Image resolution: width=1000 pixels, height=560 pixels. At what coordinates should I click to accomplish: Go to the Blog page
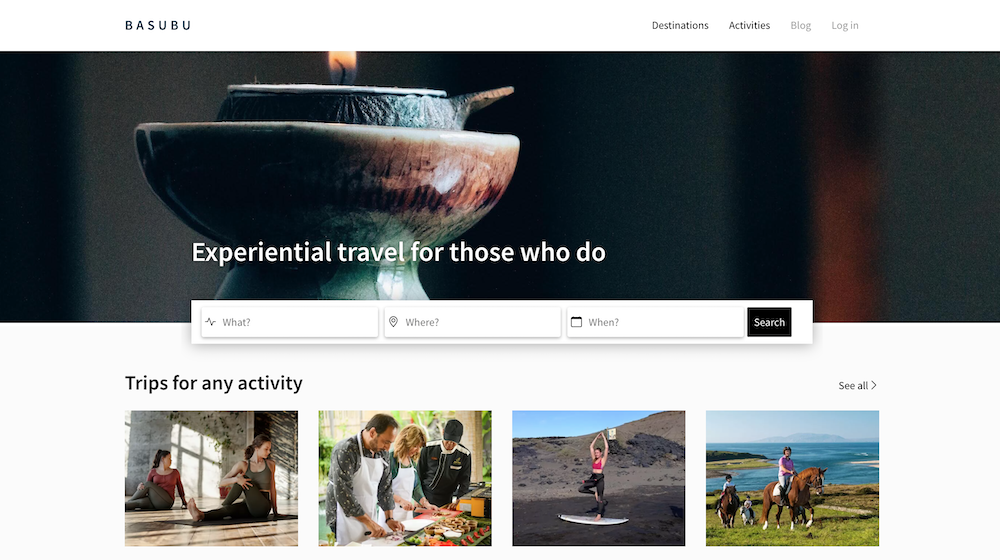[800, 26]
